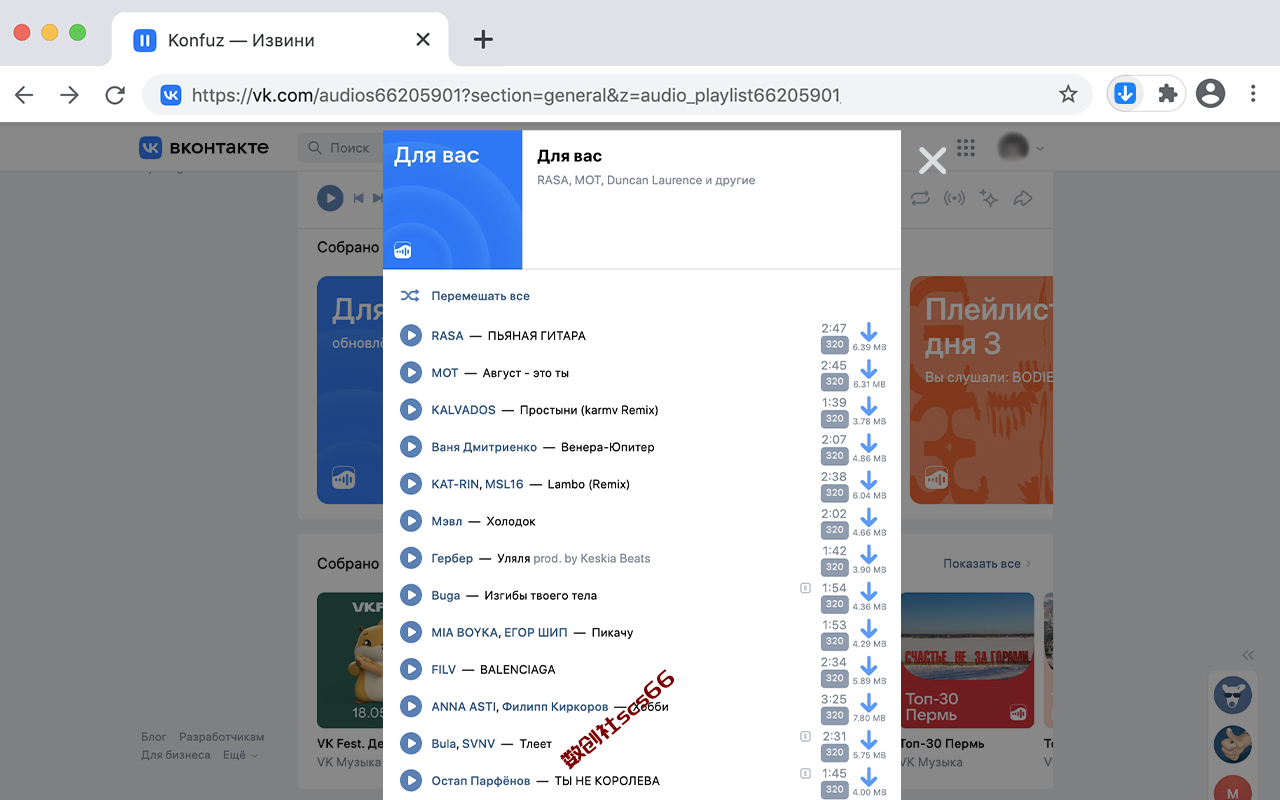Bookmark this page with the star
The width and height of the screenshot is (1280, 800).
click(1068, 94)
